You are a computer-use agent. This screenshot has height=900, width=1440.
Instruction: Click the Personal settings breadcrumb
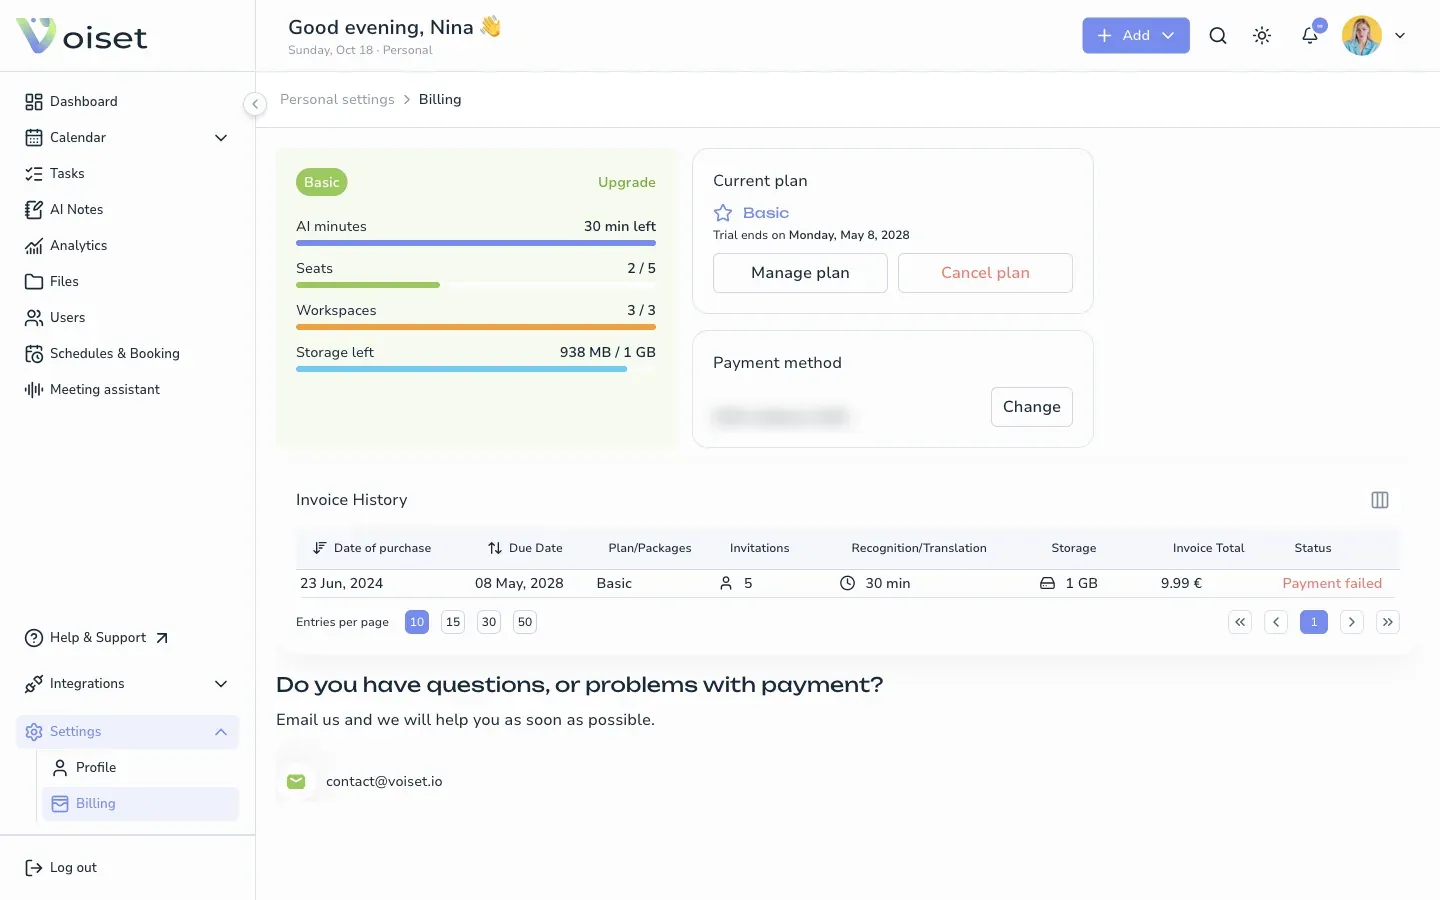click(337, 100)
